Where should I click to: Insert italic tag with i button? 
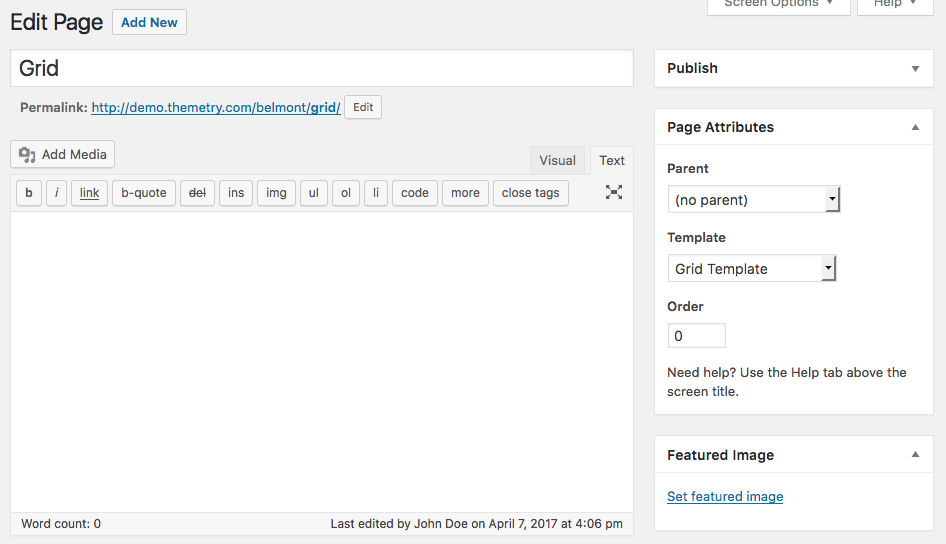[x=56, y=193]
